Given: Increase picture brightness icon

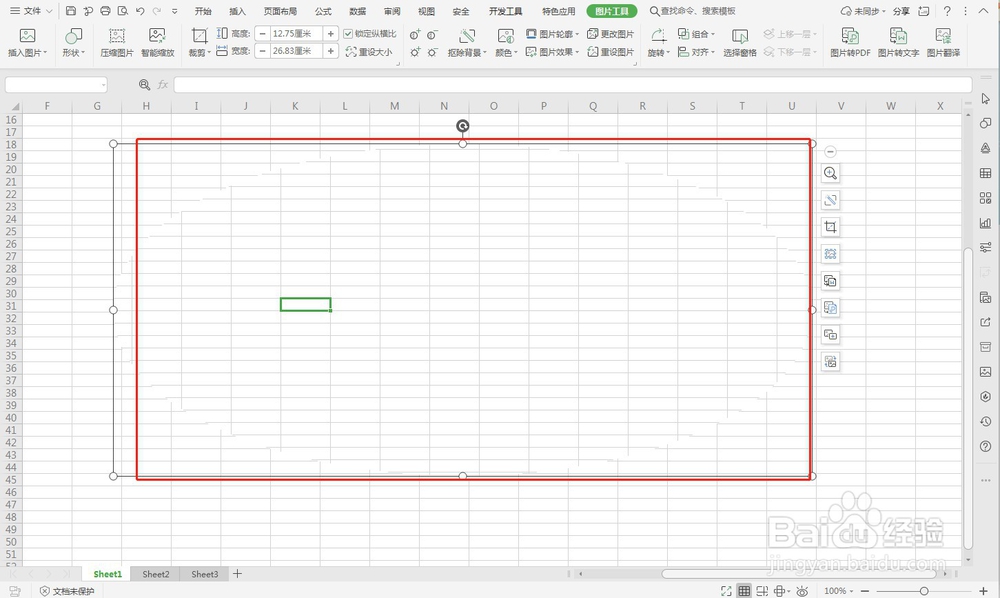Looking at the screenshot, I should coord(415,52).
